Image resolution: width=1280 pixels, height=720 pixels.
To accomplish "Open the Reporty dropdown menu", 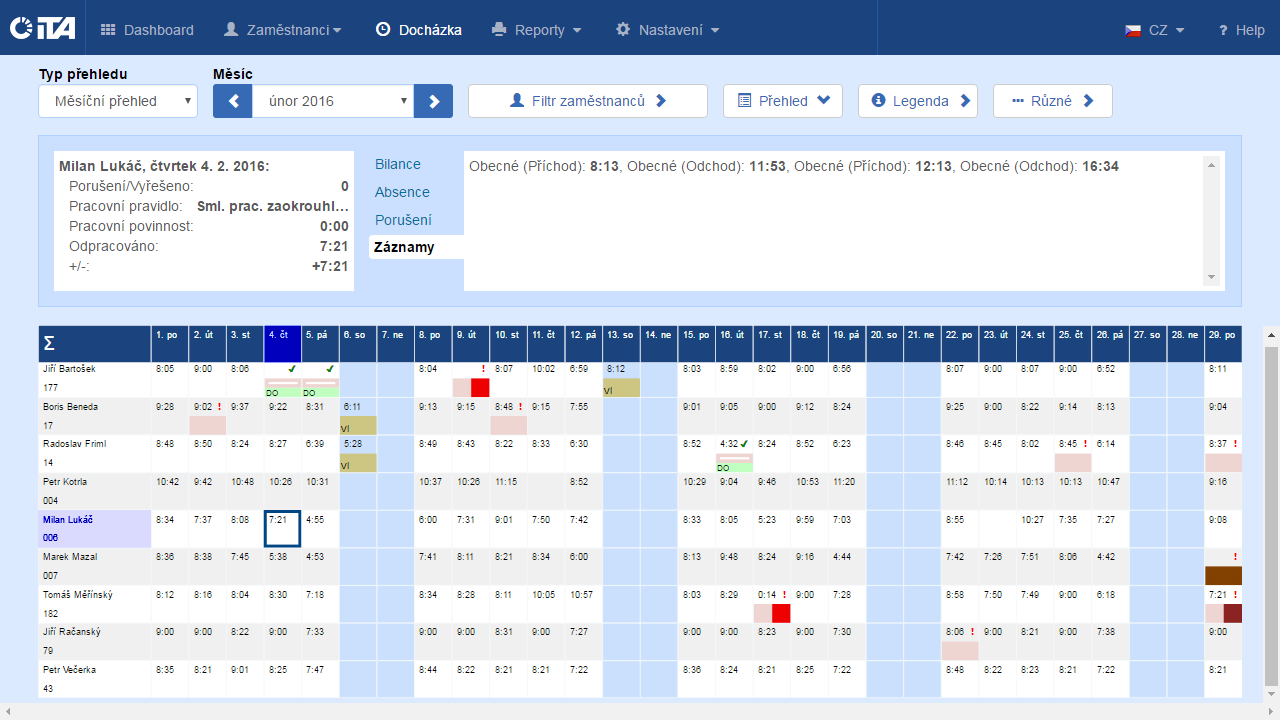I will click(537, 30).
